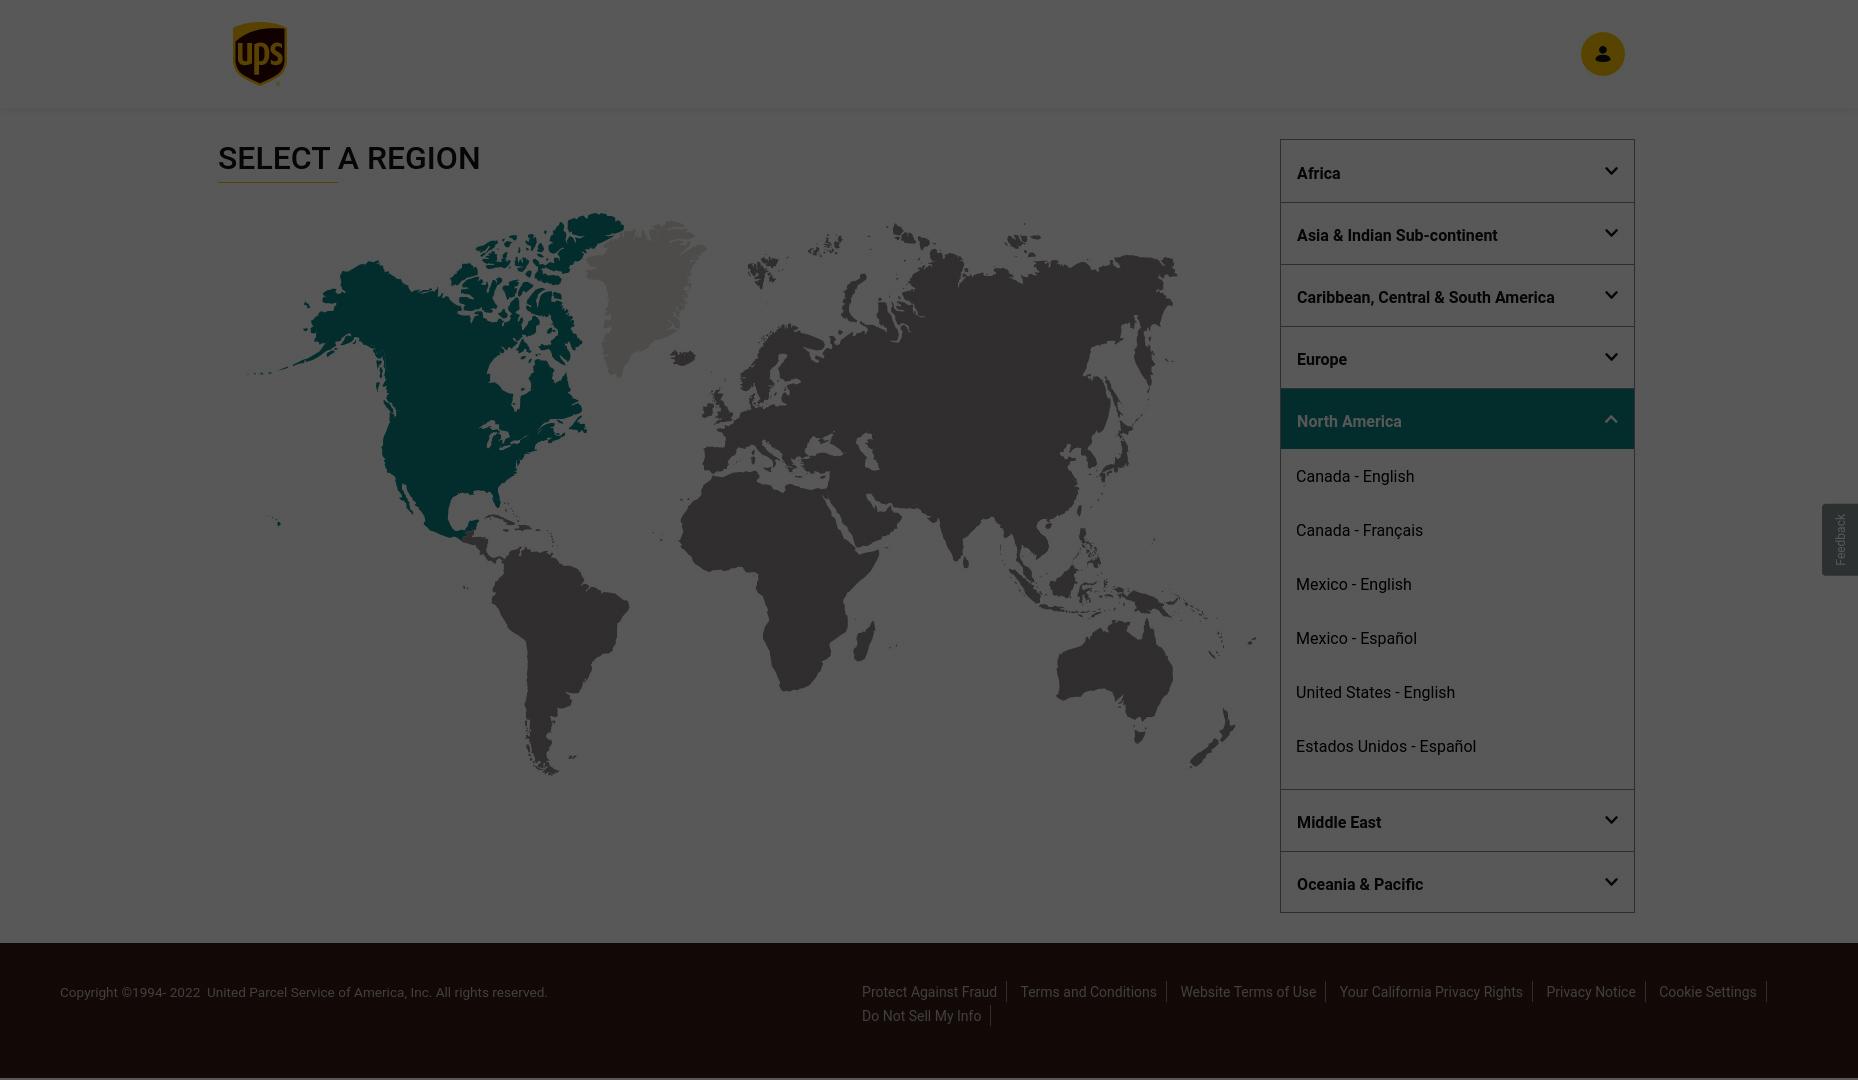Expand Asia & Indian Sub-continent chevron

pyautogui.click(x=1610, y=233)
